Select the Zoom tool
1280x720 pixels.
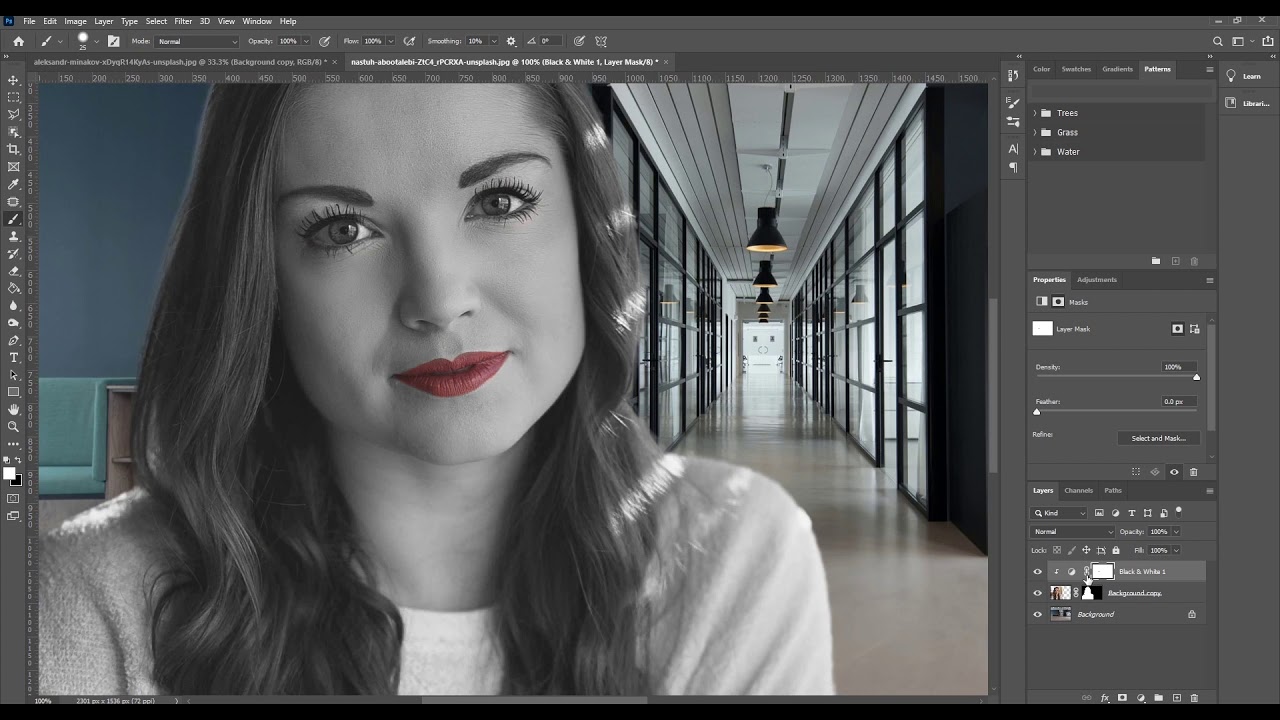(x=13, y=426)
